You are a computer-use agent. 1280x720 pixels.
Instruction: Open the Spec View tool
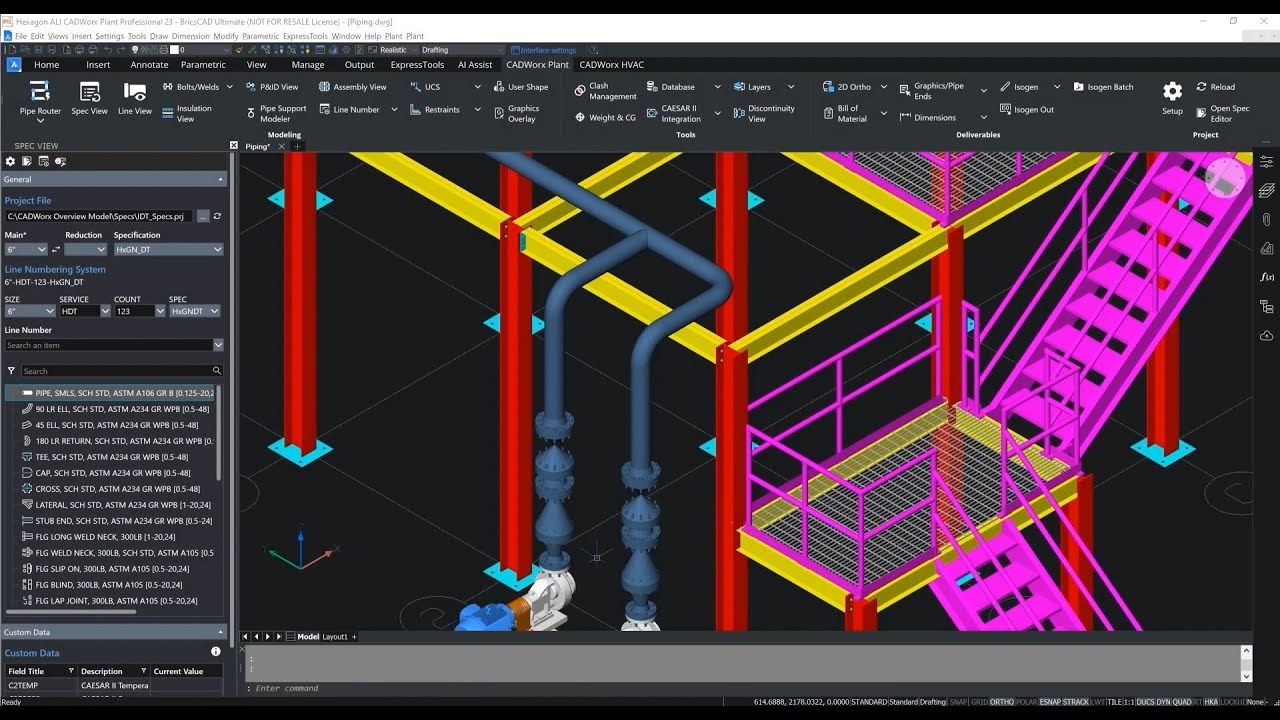[89, 99]
